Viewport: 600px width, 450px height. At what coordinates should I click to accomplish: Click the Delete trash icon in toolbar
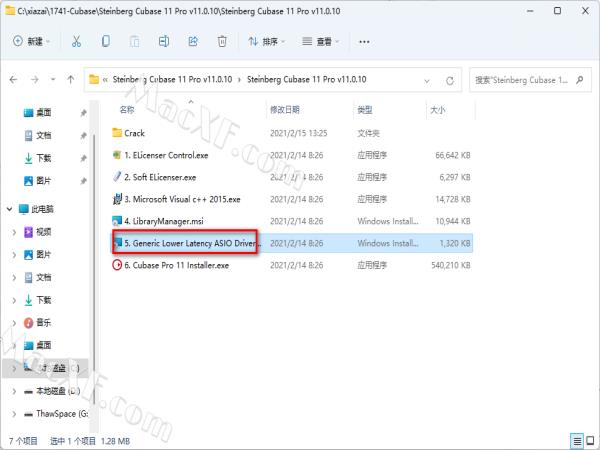(222, 41)
